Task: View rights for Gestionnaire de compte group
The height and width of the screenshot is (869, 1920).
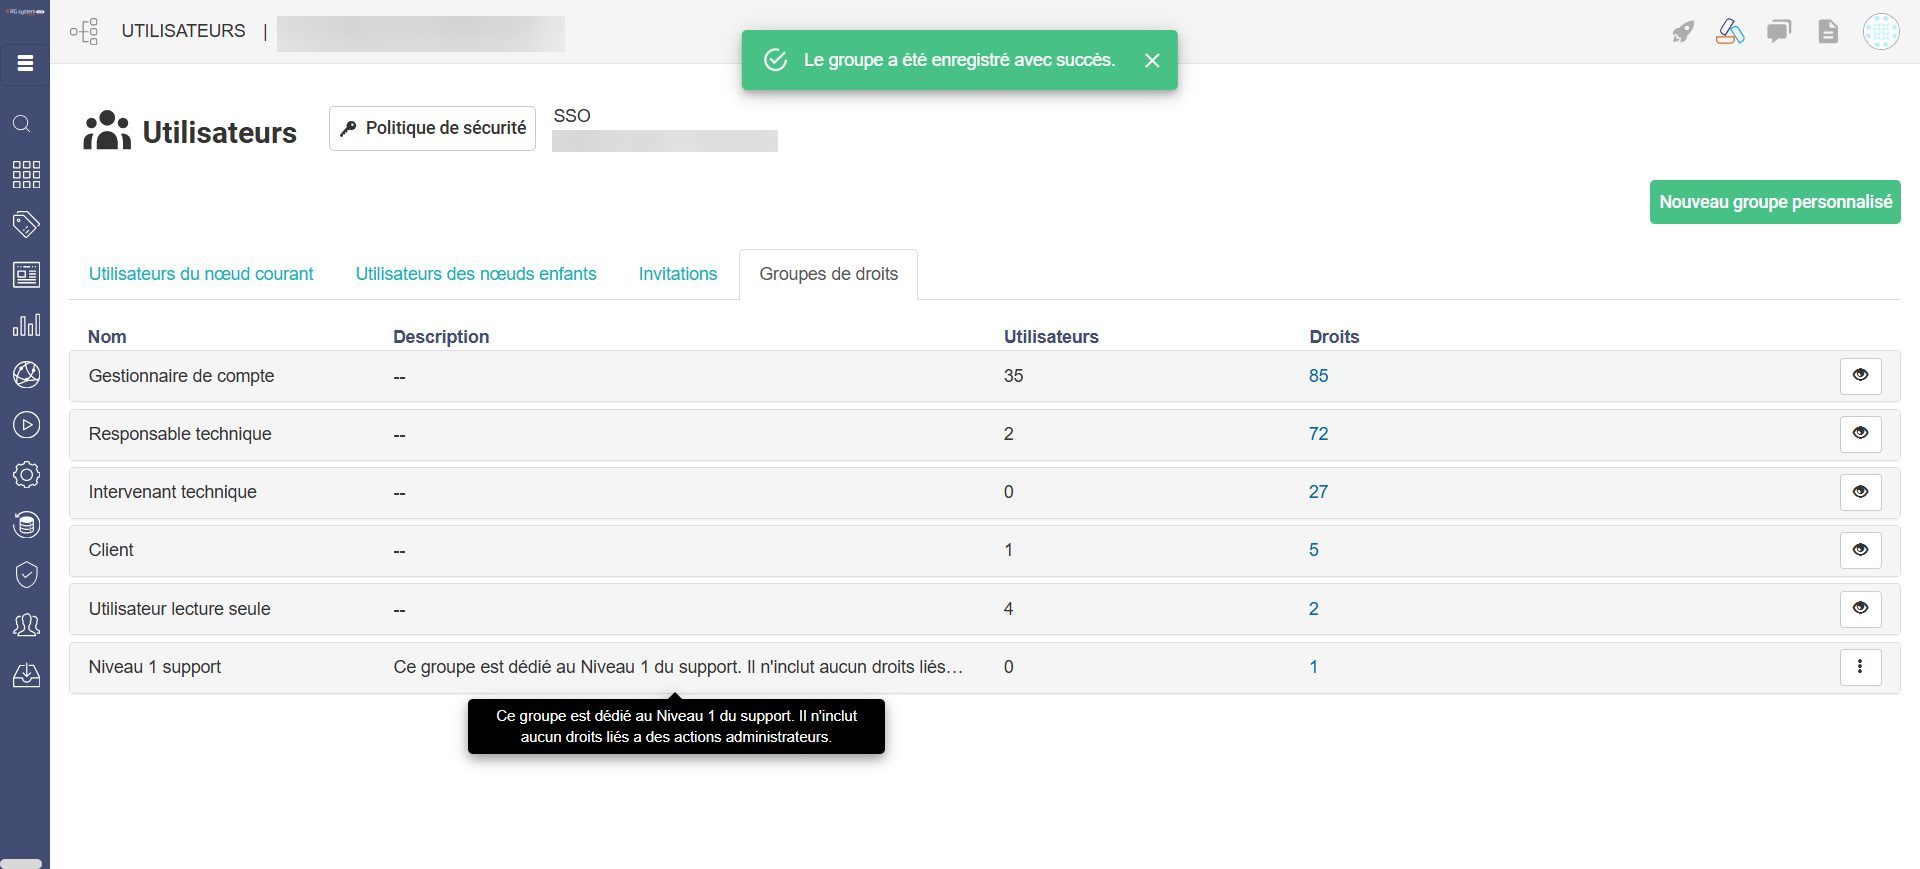Action: pos(1860,376)
